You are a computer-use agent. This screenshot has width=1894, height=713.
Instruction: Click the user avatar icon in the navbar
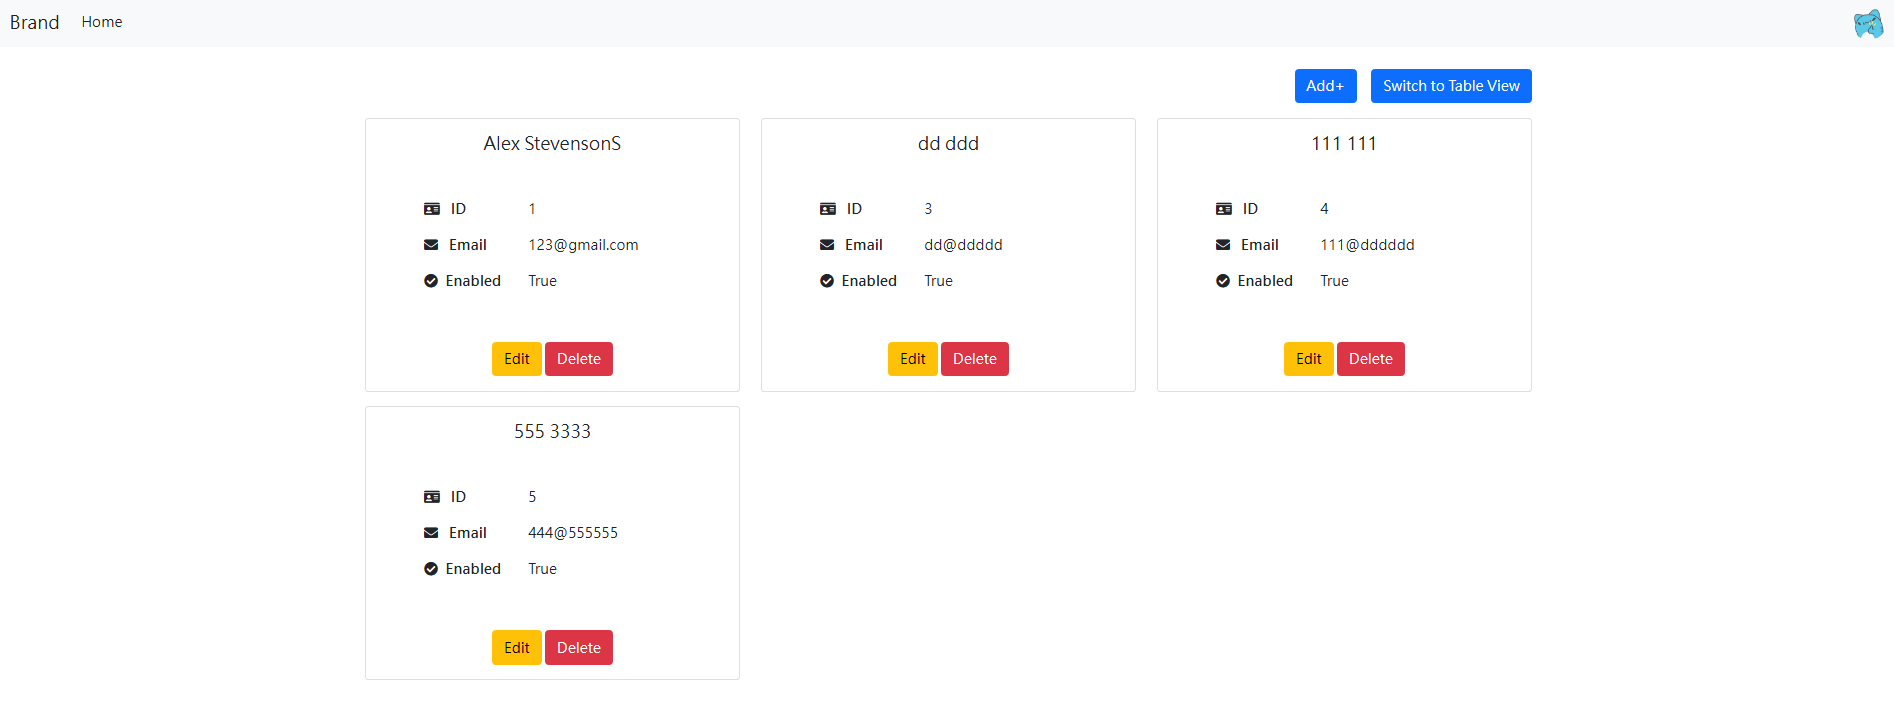click(x=1868, y=23)
